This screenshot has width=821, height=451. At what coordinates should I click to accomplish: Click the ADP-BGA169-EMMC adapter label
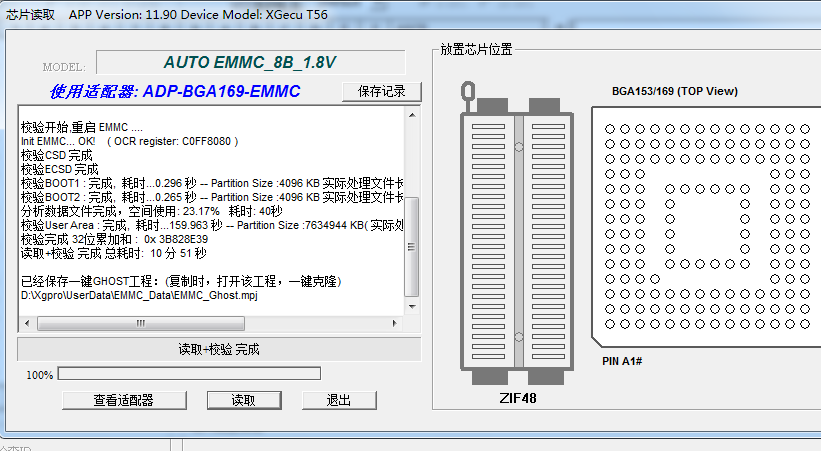[175, 92]
